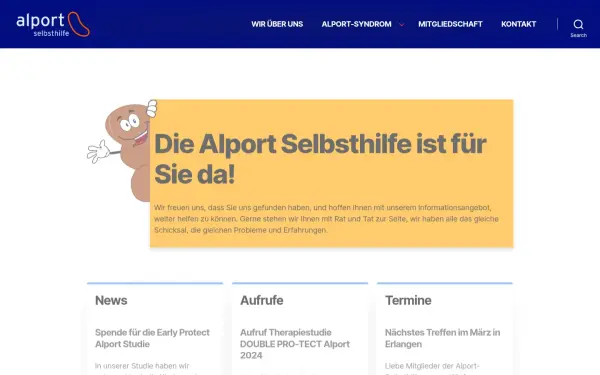The width and height of the screenshot is (600, 375).
Task: Click the text 'In unserer Studie haben wir'
Action: 142,366
